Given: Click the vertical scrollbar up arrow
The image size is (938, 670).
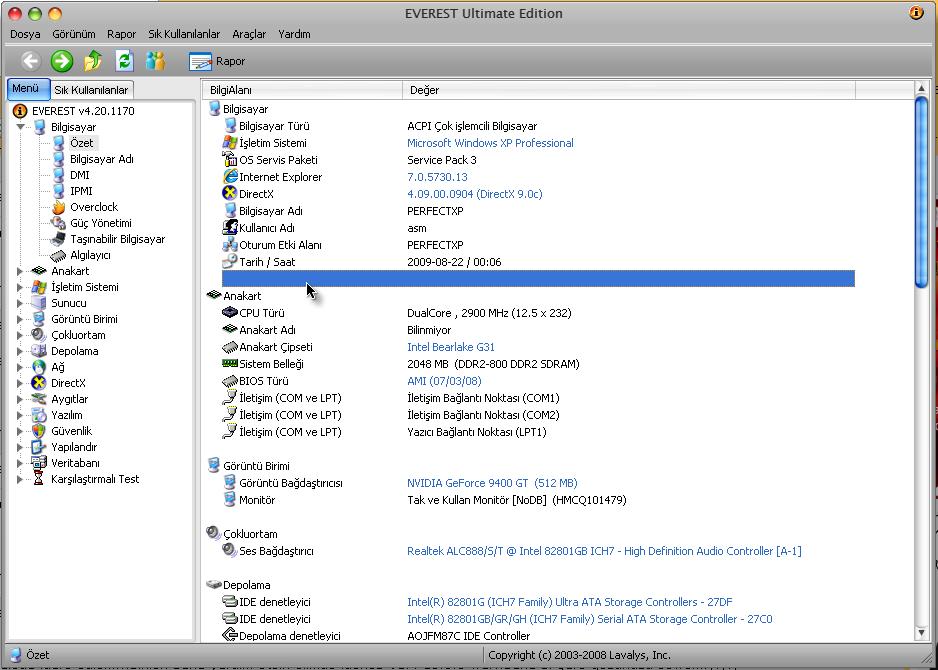Looking at the screenshot, I should 921,89.
